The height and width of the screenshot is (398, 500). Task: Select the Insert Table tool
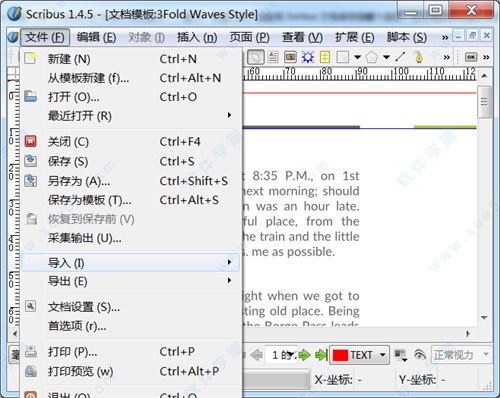[x=325, y=57]
